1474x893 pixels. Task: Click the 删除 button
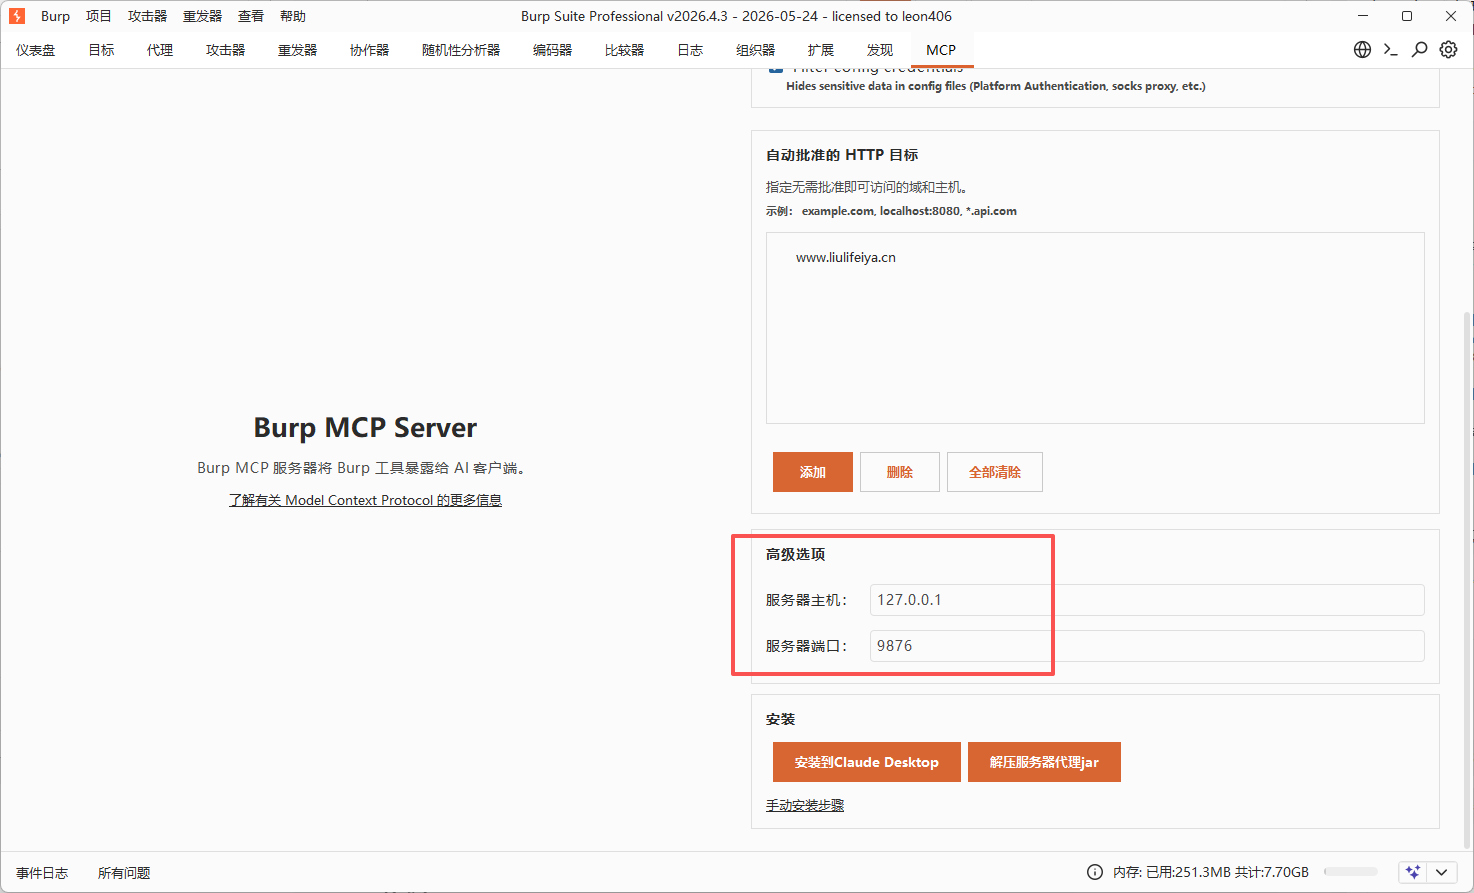(900, 472)
